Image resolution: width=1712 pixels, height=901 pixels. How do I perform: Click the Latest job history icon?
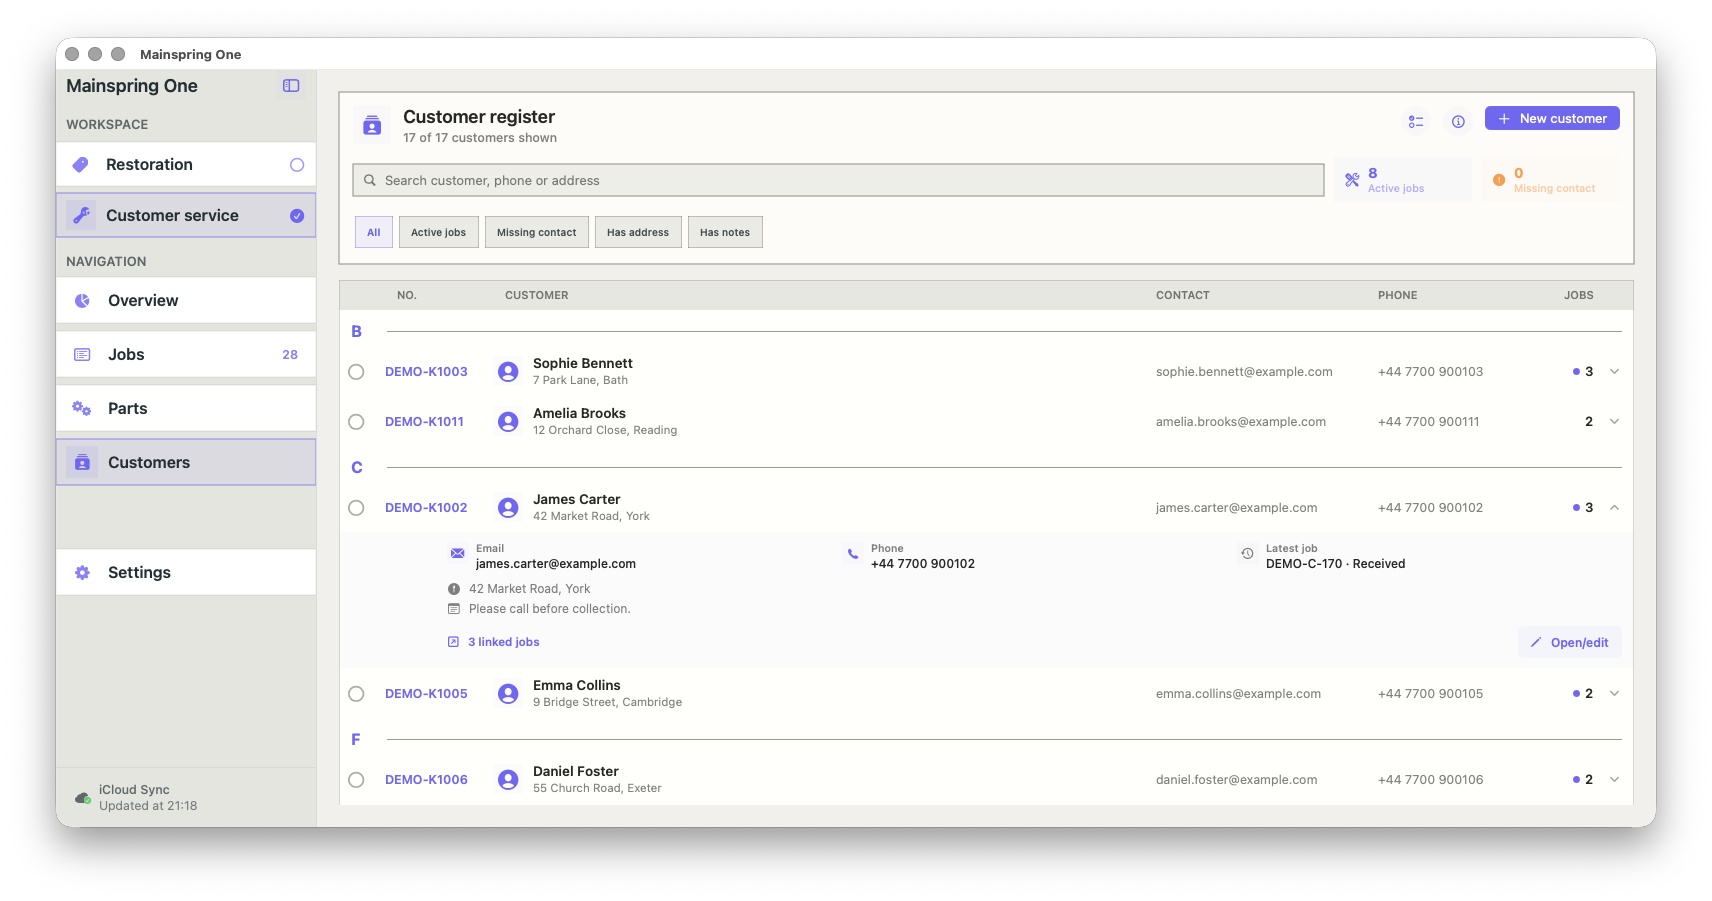click(1247, 553)
